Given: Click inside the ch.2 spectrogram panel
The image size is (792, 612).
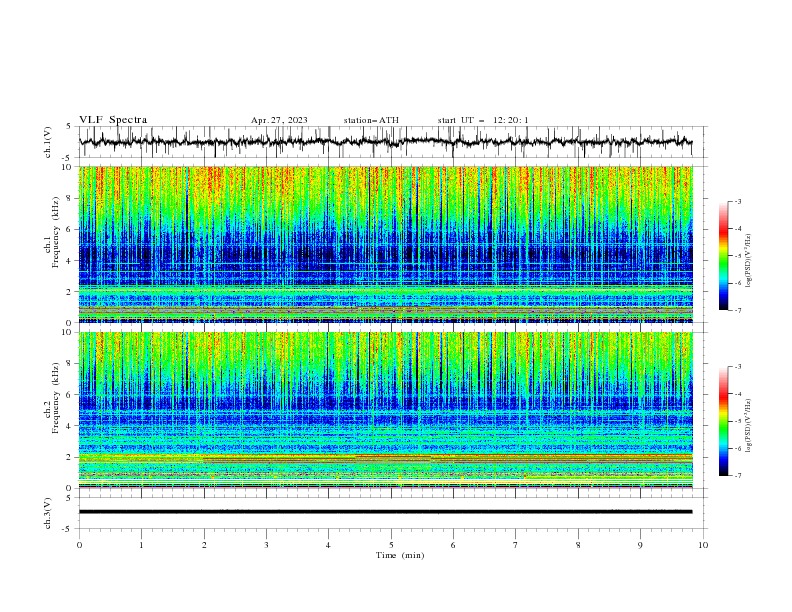Looking at the screenshot, I should (385, 410).
